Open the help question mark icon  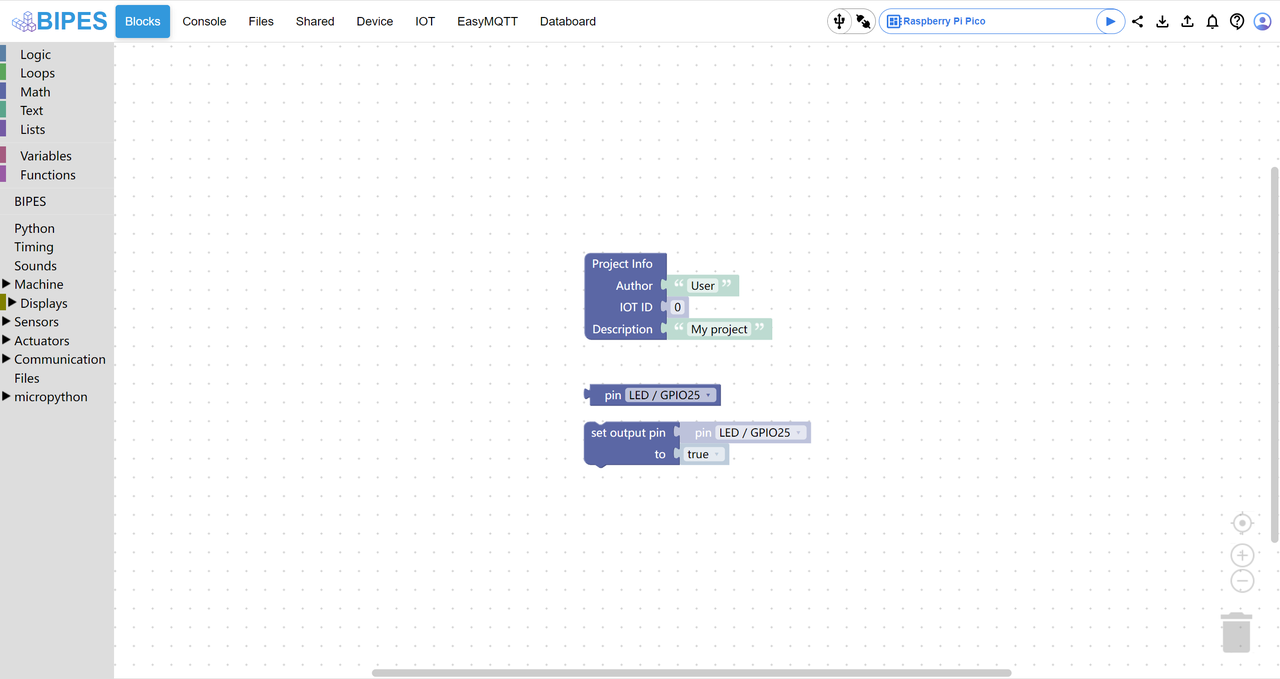1237,21
